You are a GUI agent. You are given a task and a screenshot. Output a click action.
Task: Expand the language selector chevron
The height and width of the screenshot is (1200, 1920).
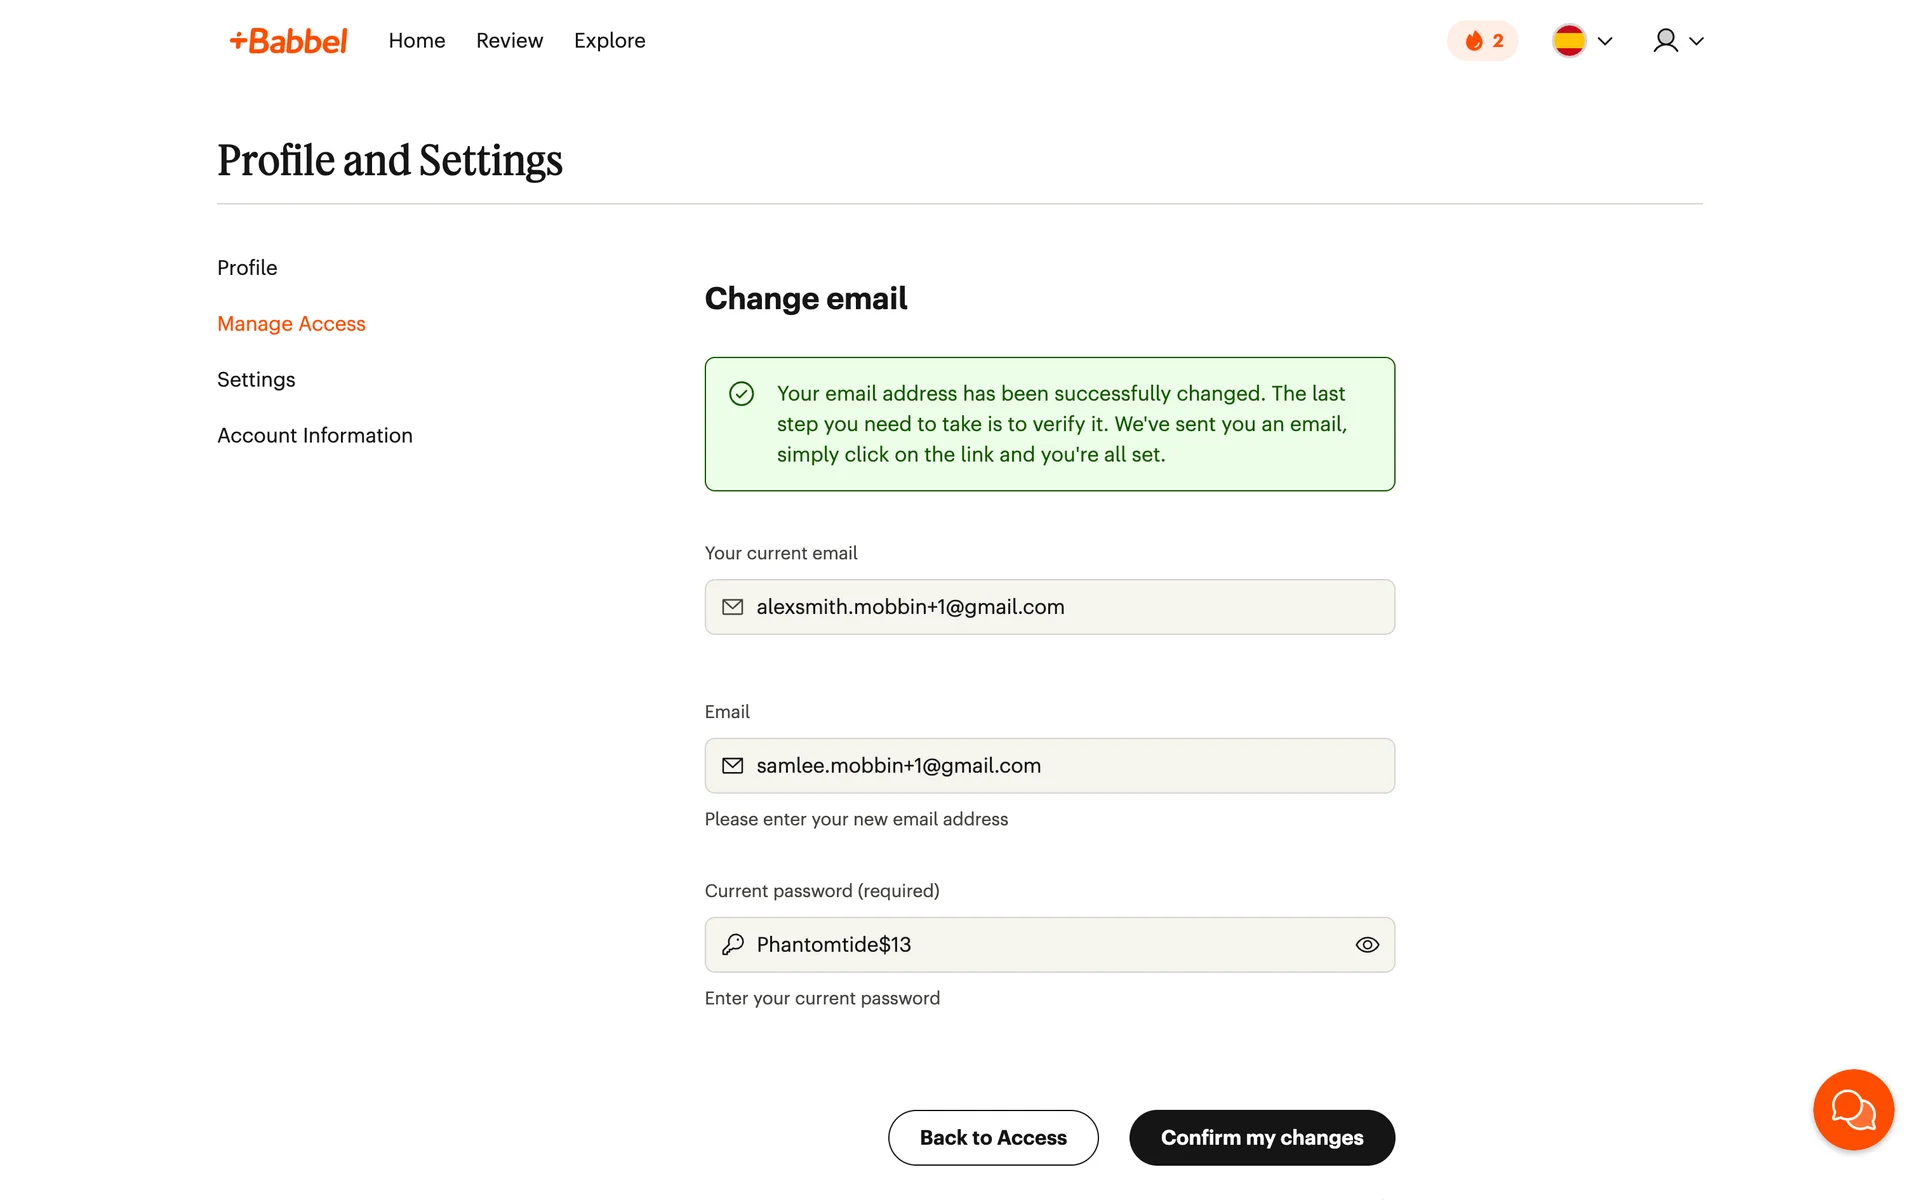pos(1605,41)
